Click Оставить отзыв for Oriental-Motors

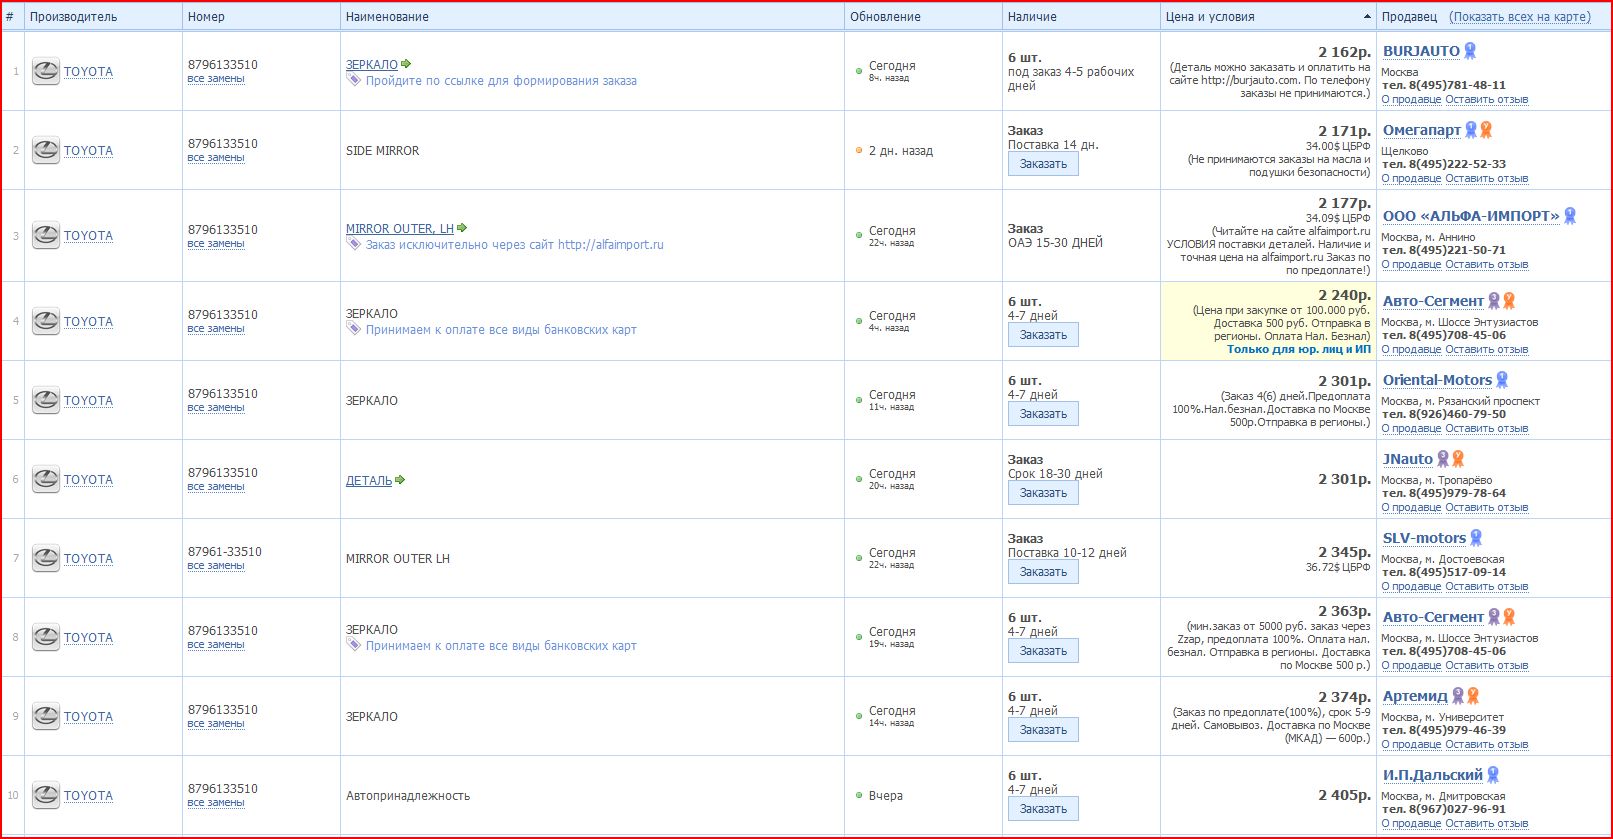1486,429
